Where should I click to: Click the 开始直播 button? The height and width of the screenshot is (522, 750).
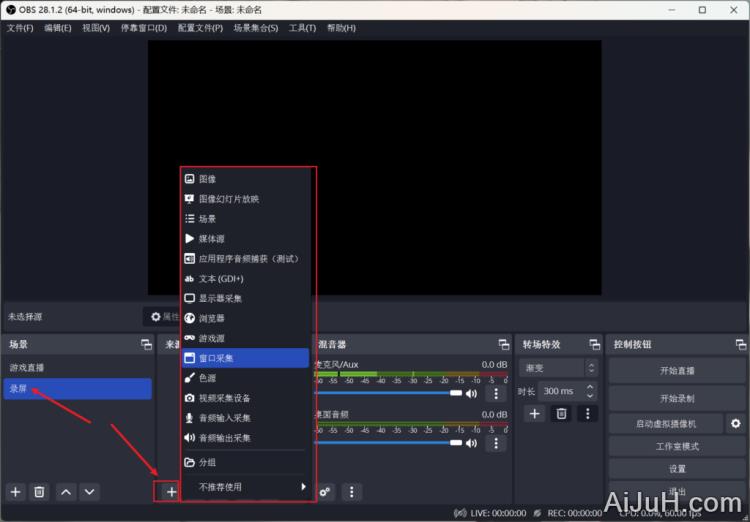coord(677,370)
